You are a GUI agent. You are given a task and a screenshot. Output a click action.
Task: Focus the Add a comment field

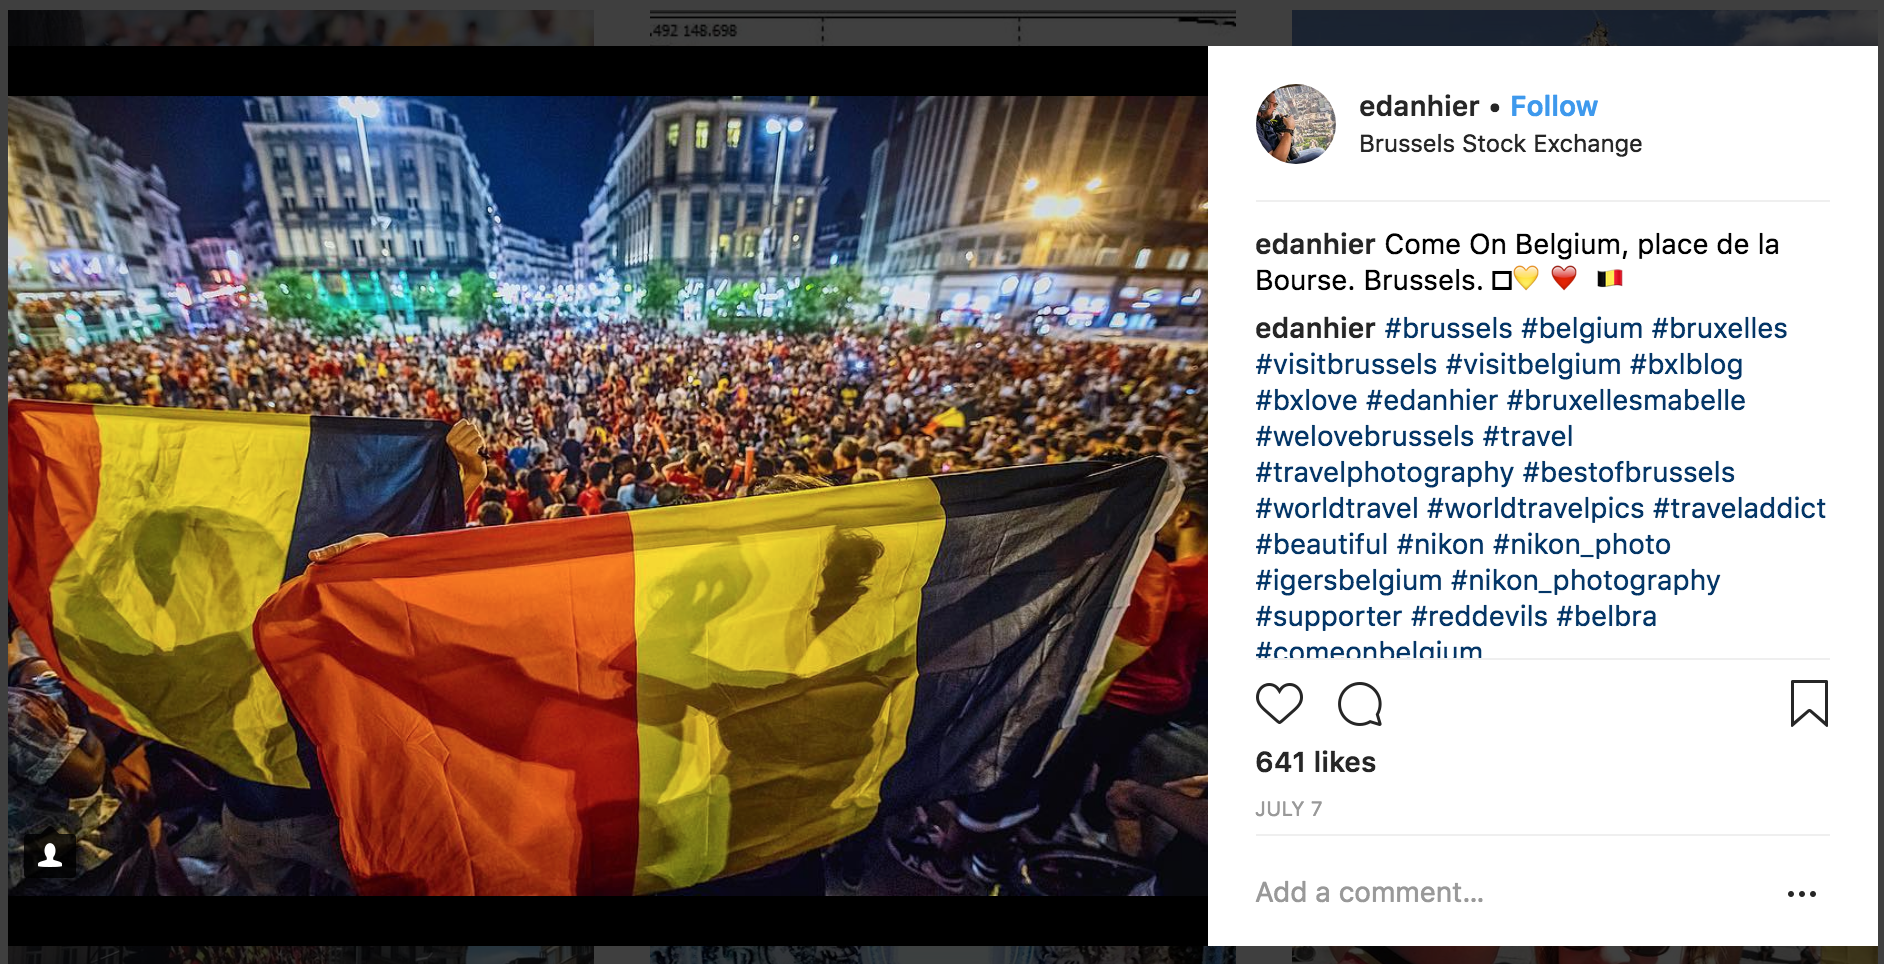[1510, 892]
